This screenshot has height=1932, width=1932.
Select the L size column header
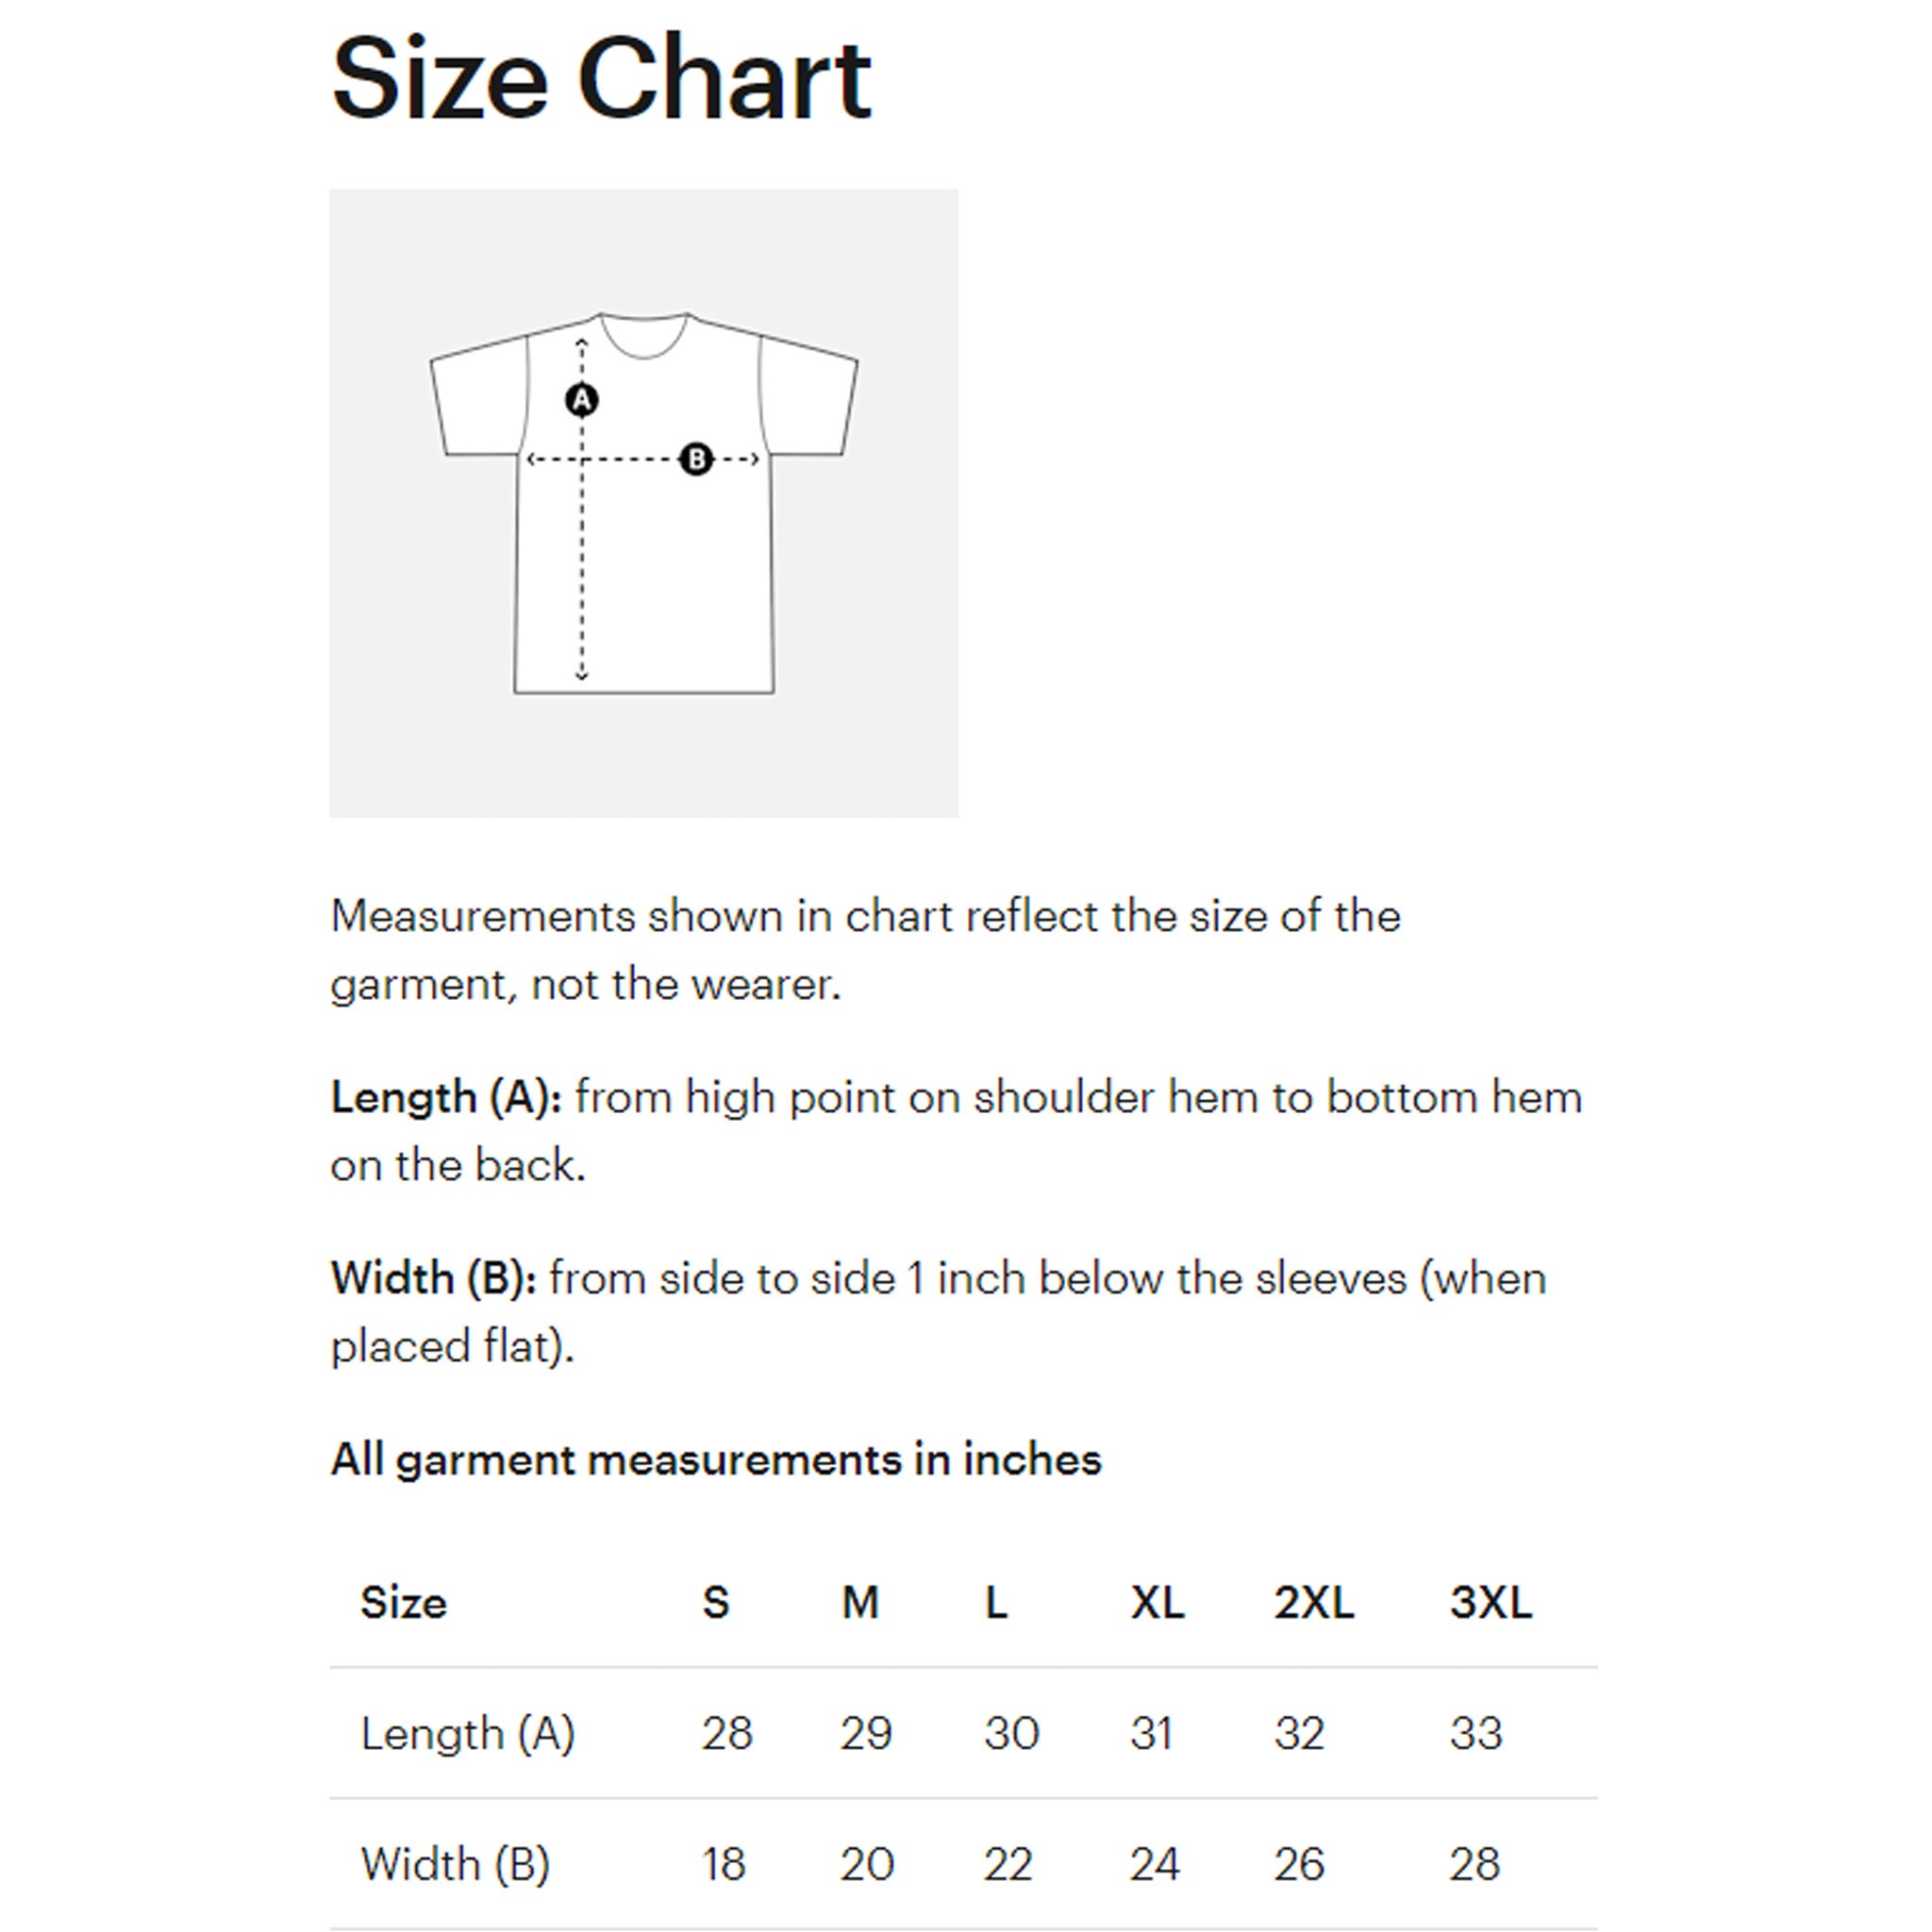996,1601
